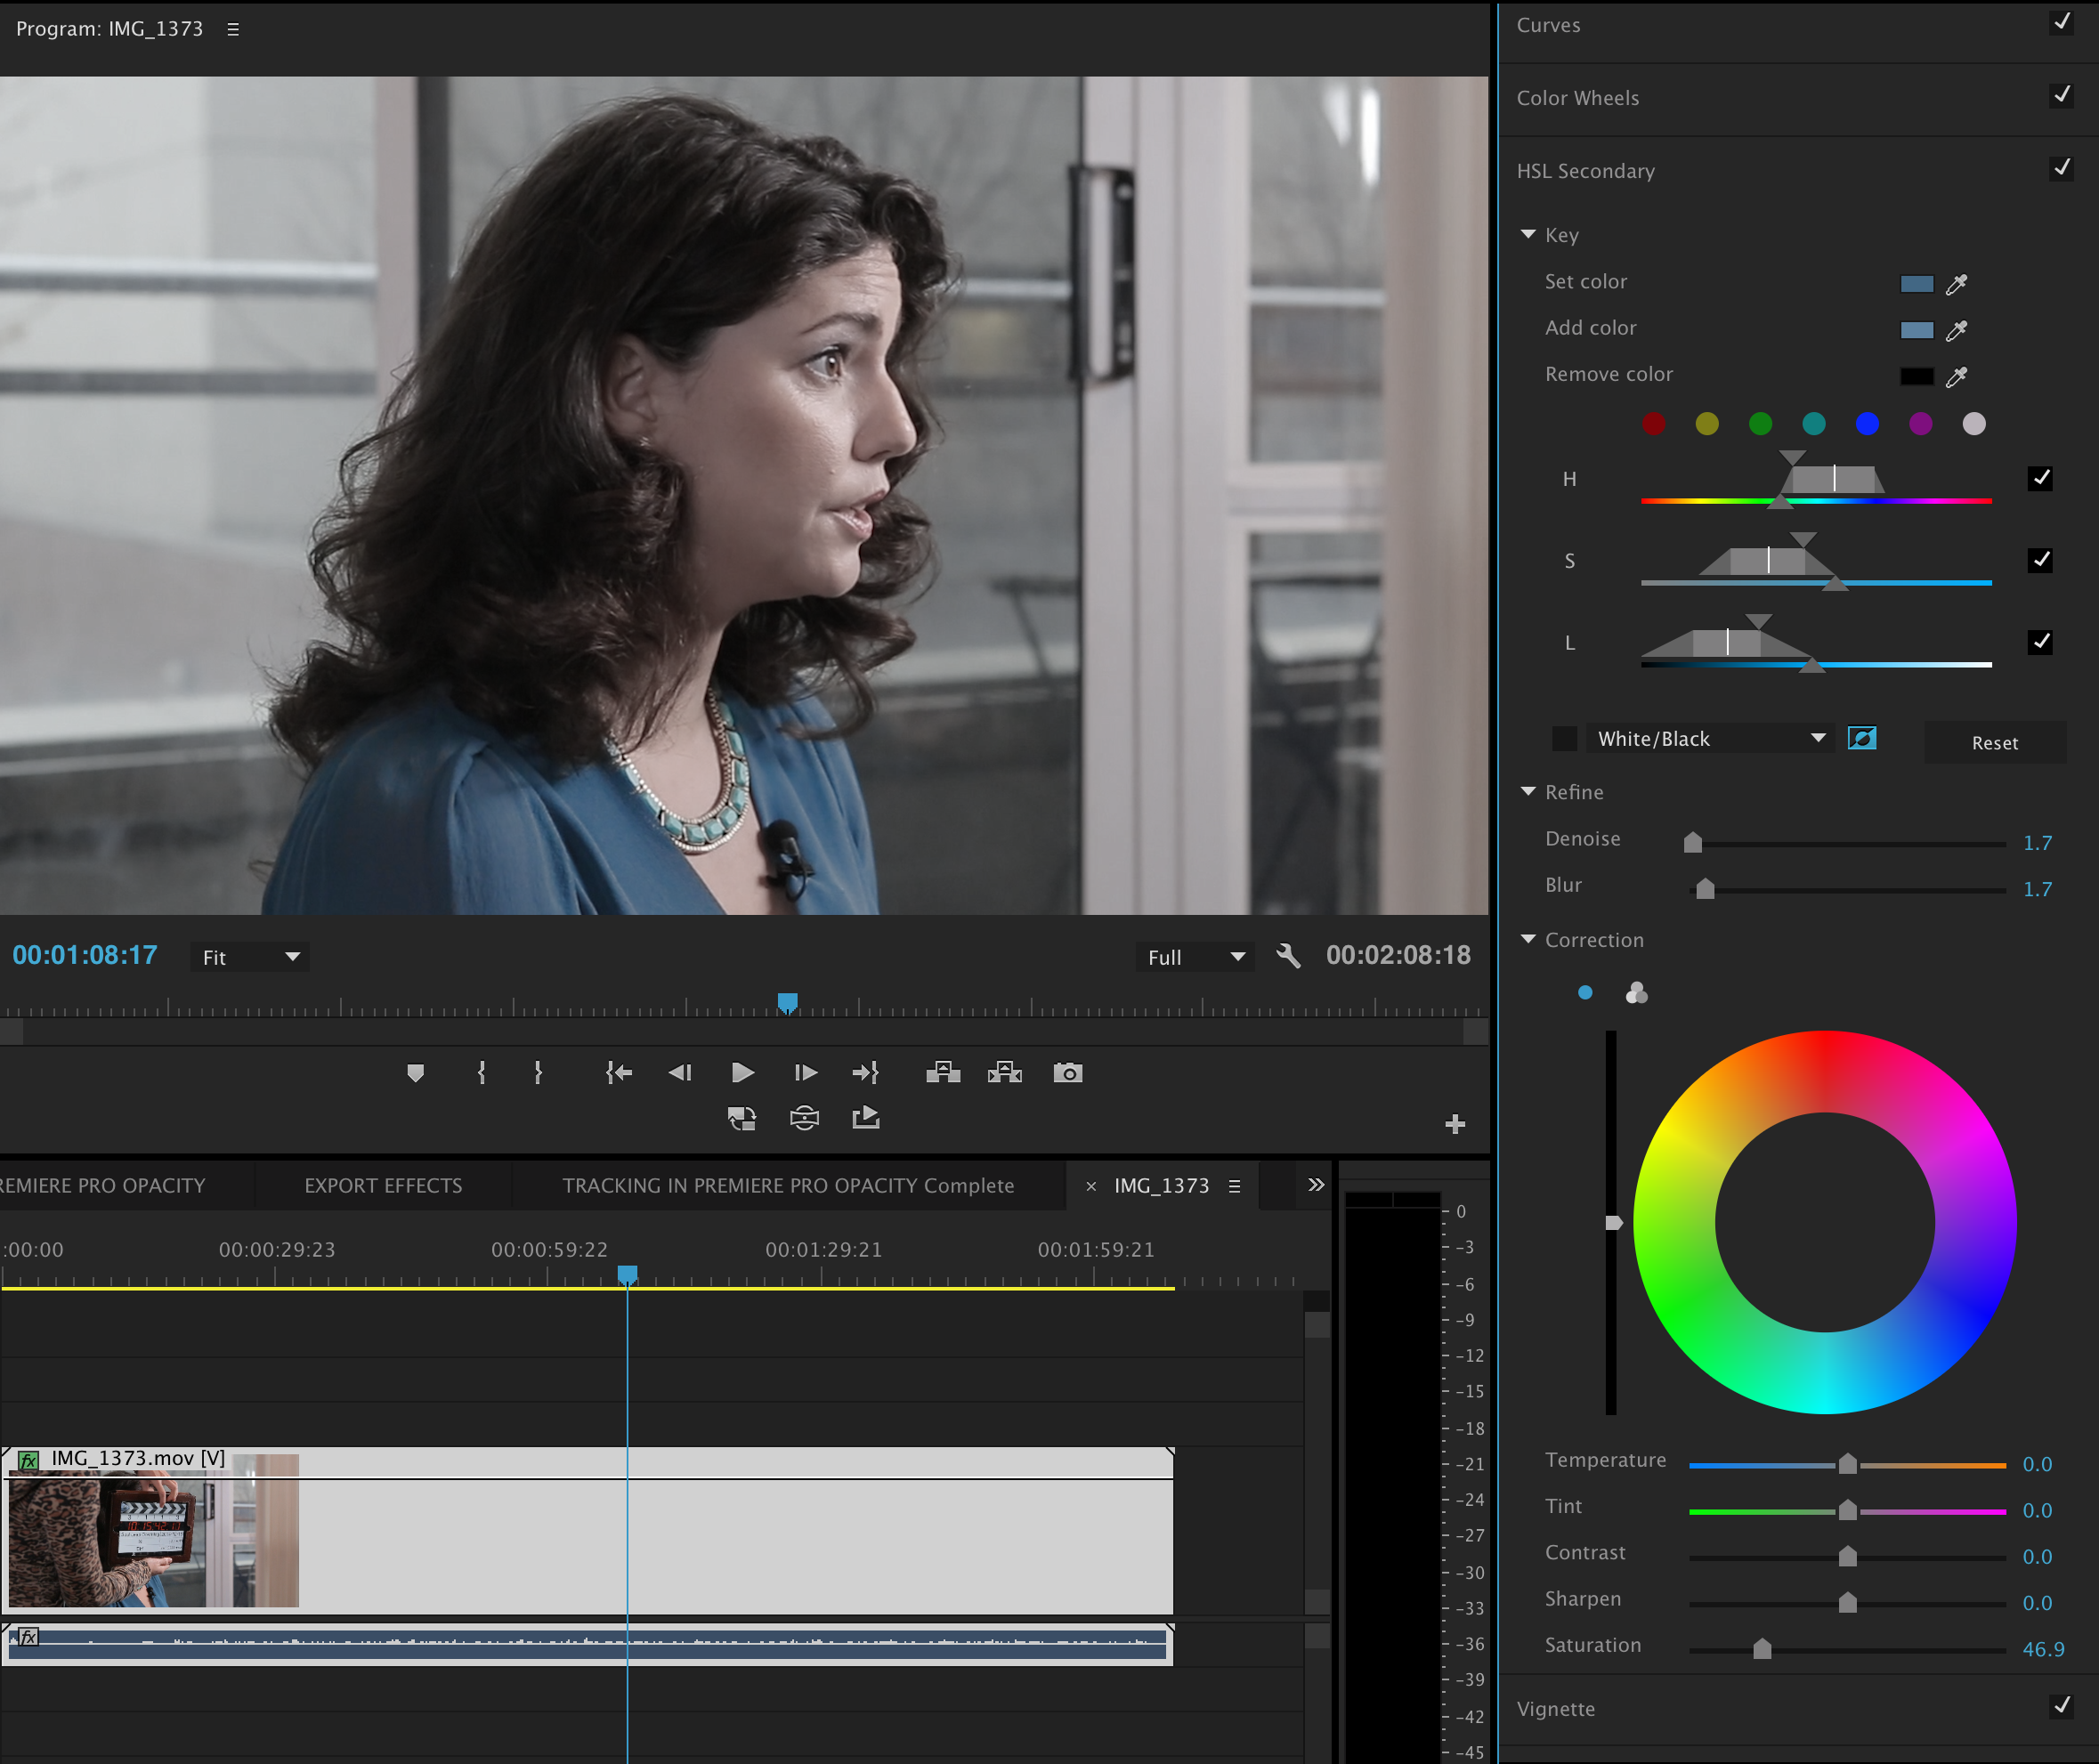Open the White/Black mask view dropdown
The height and width of the screenshot is (1764, 2099).
point(1710,739)
